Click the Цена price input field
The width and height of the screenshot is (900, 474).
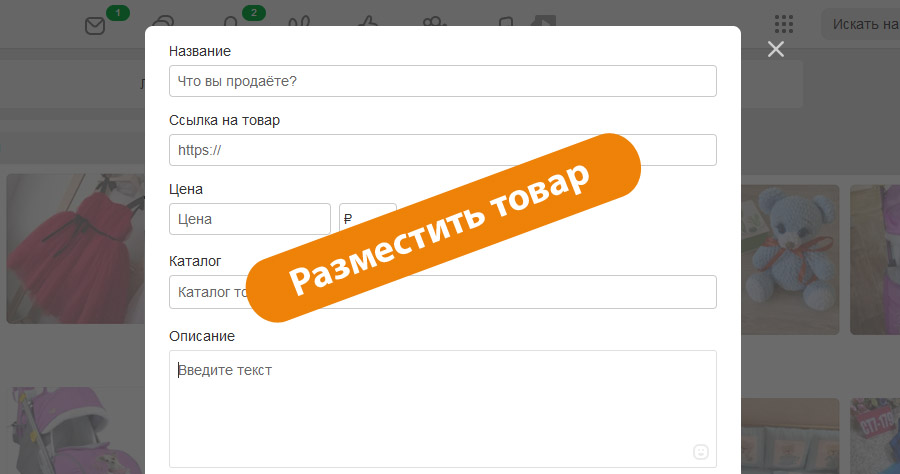[x=250, y=218]
